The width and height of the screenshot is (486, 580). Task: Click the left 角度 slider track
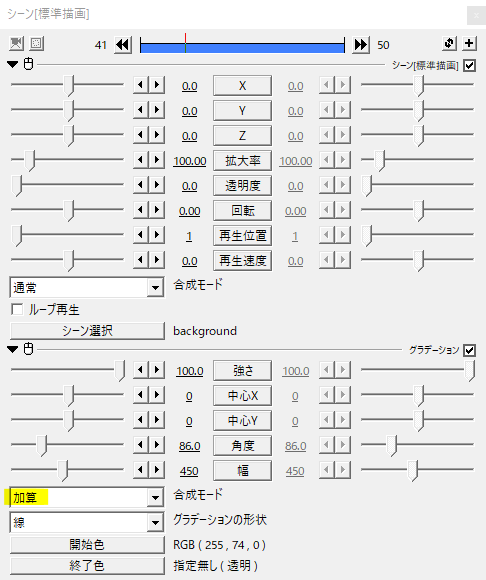(67, 445)
